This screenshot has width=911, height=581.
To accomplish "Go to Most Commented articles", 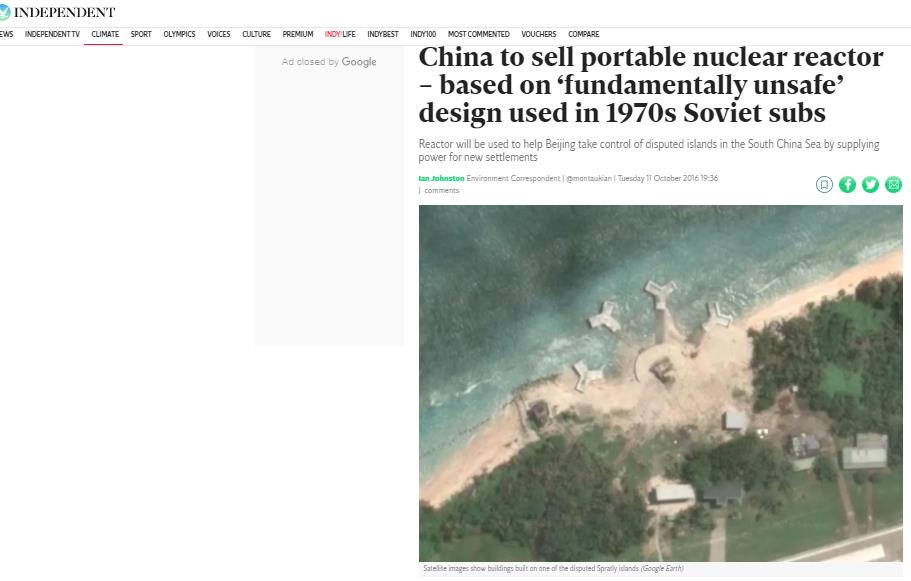I will pyautogui.click(x=479, y=34).
